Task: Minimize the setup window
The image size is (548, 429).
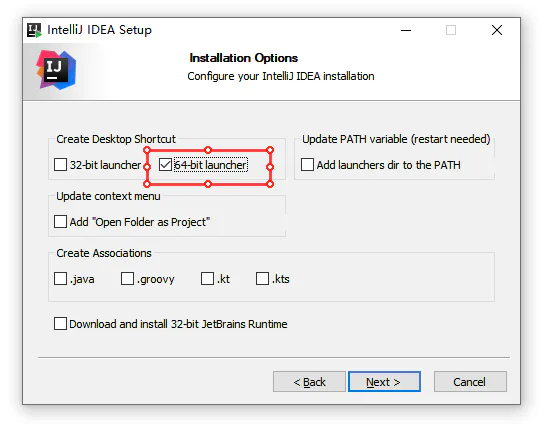Action: (x=406, y=30)
